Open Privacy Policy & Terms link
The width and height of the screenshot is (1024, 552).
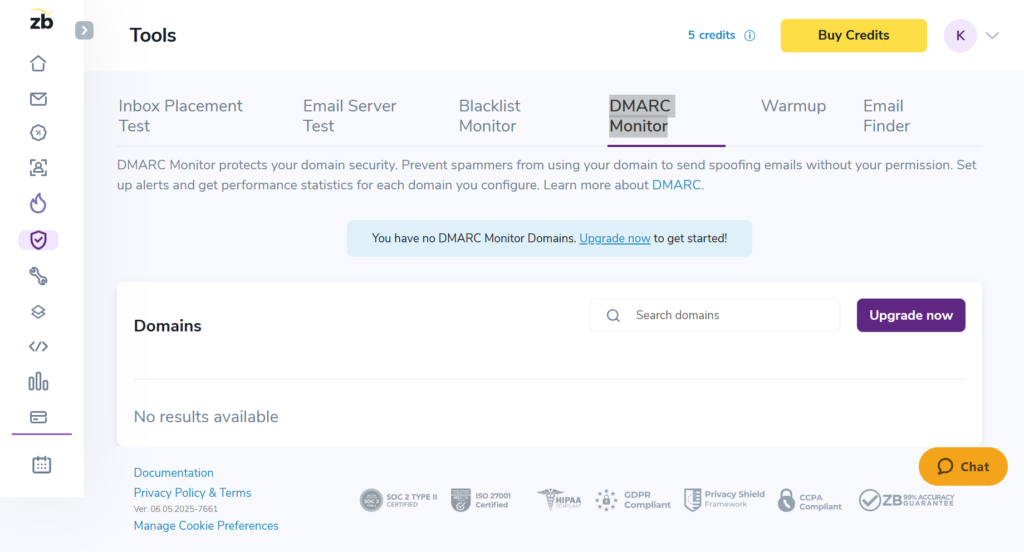tap(192, 493)
